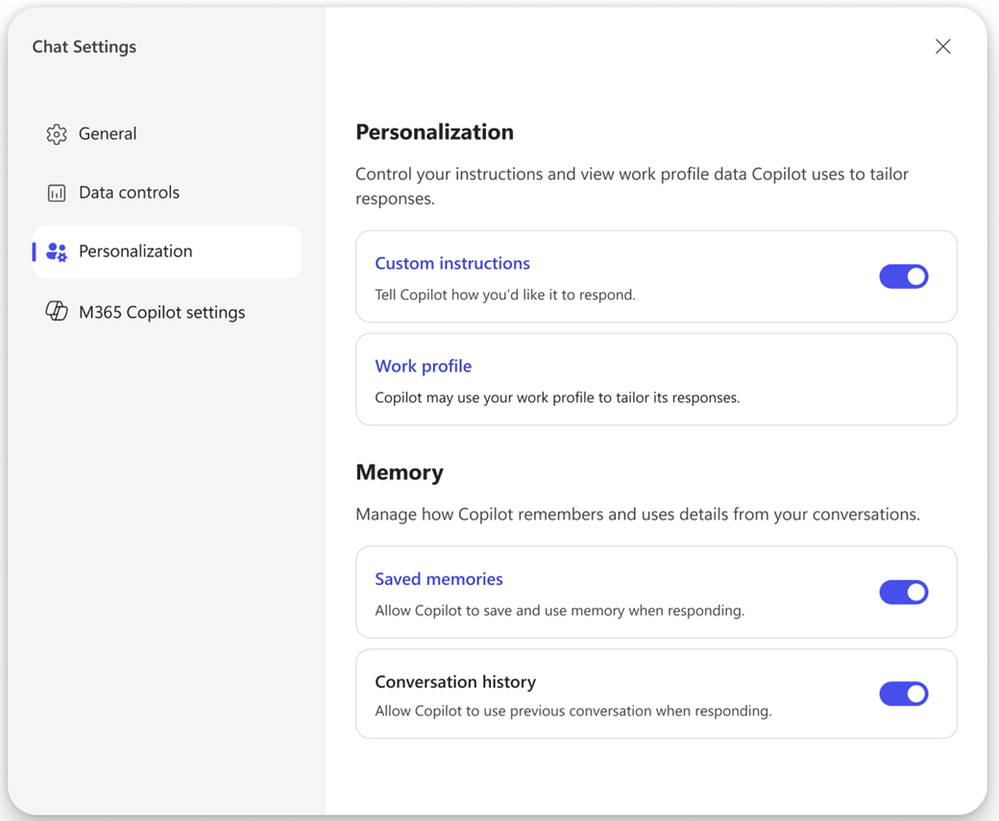Viewport: 999px width, 821px height.
Task: Click the Personalization people icon in sidebar
Action: pos(57,252)
